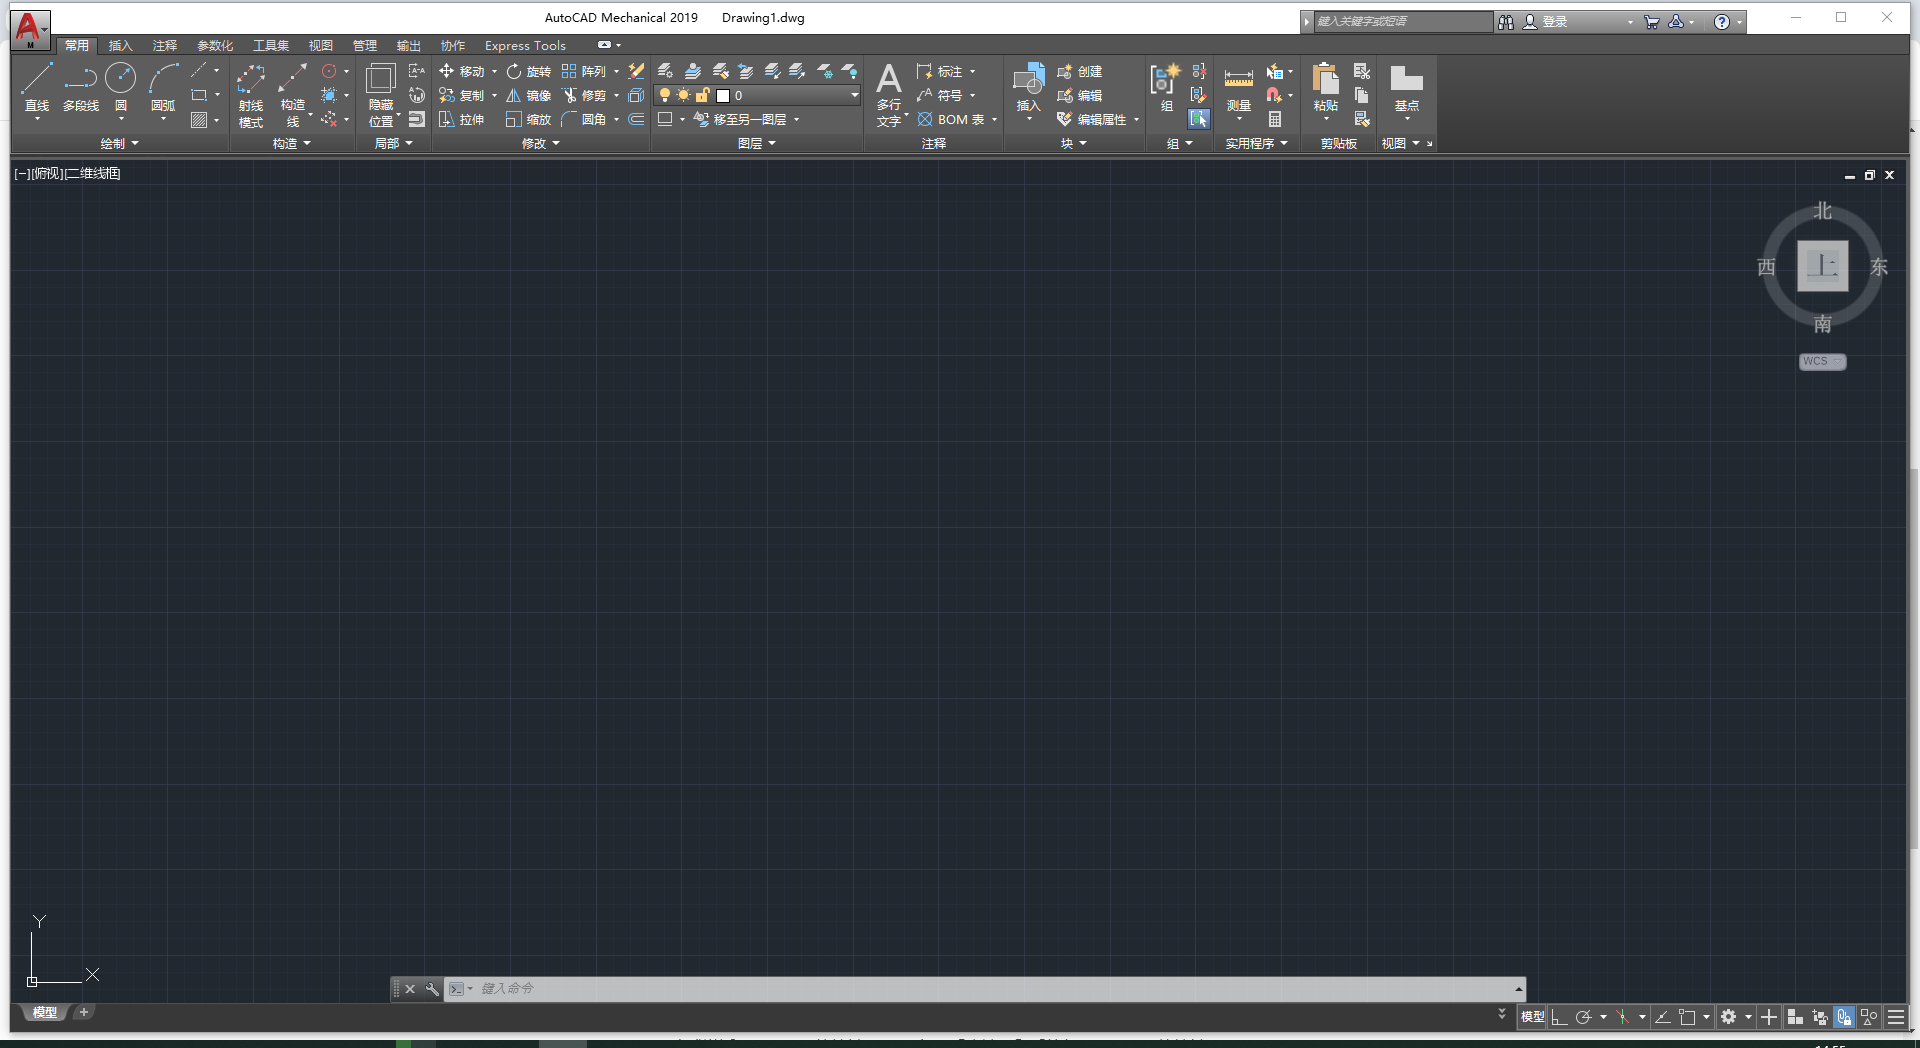Viewport: 1920px width, 1048px height.
Task: Click the 组 (Group) icon
Action: [x=1165, y=78]
